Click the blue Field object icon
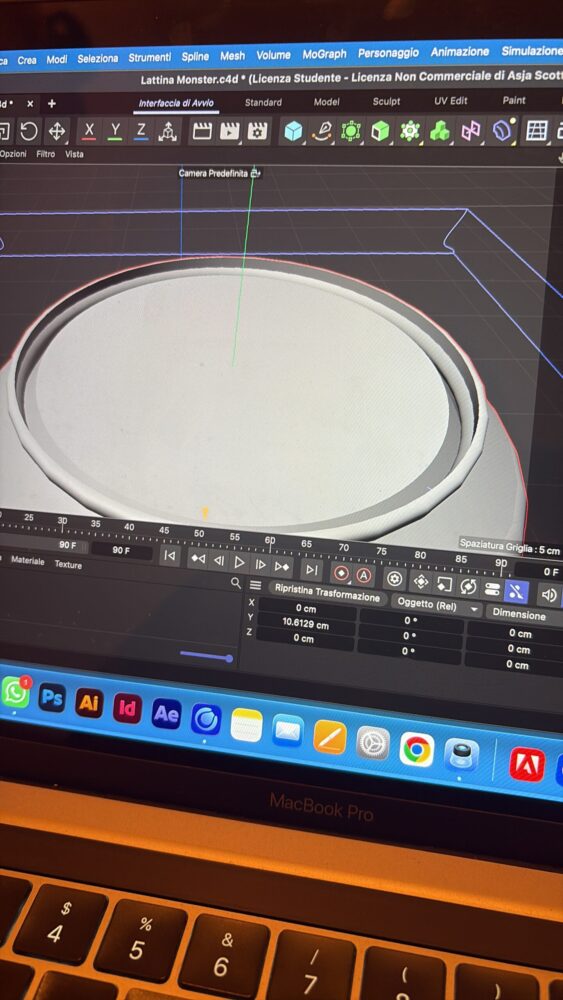 coord(503,130)
